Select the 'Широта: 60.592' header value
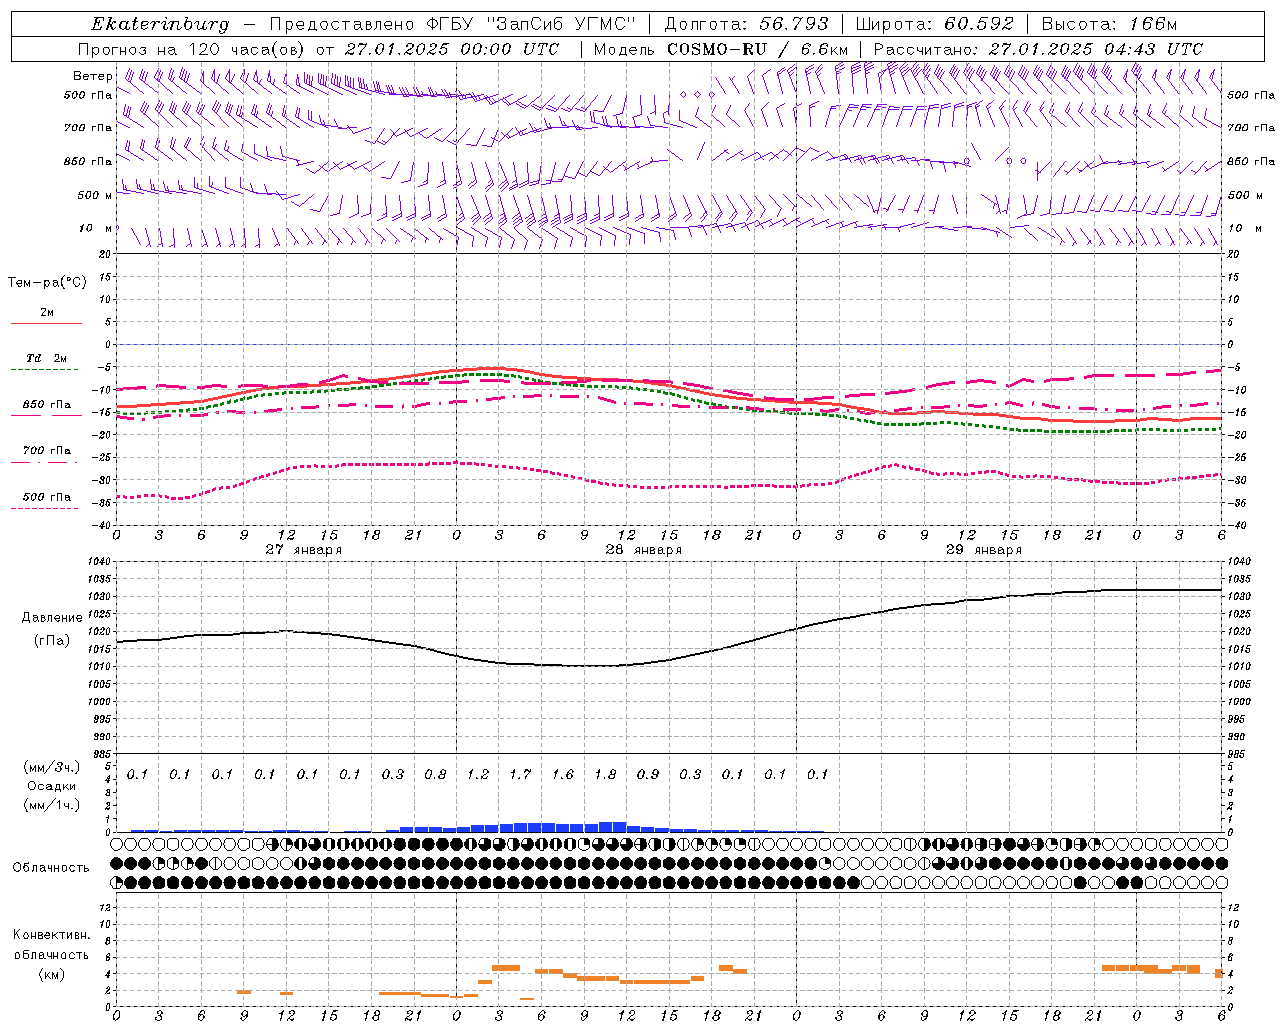 935,24
